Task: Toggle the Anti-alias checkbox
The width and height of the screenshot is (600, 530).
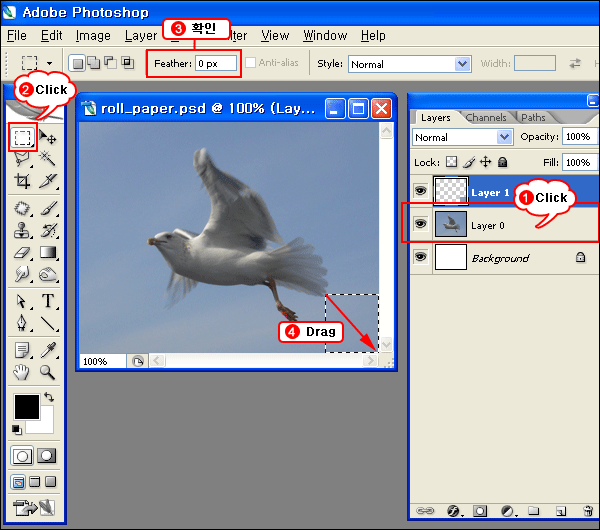Action: (x=250, y=63)
